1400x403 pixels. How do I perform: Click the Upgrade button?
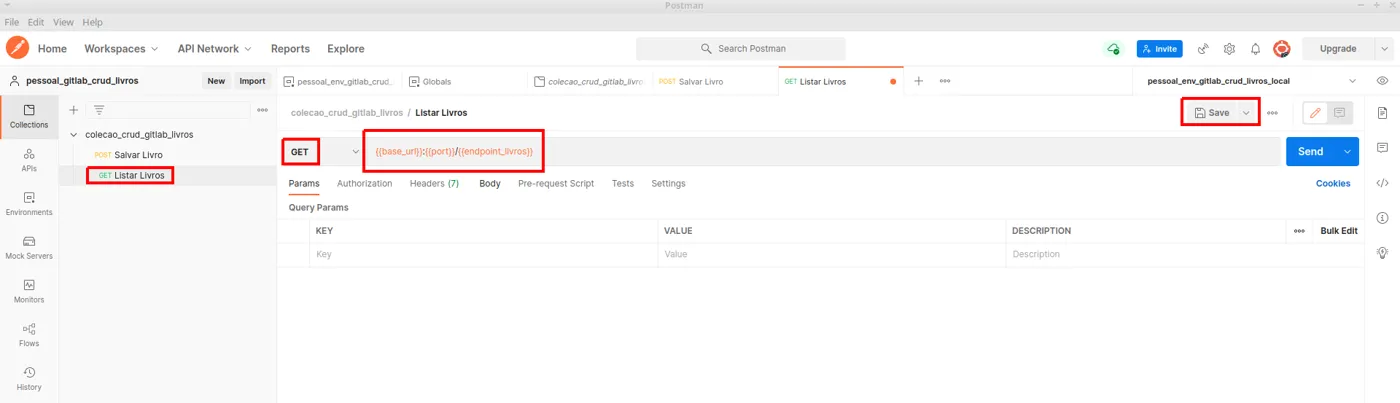tap(1337, 49)
